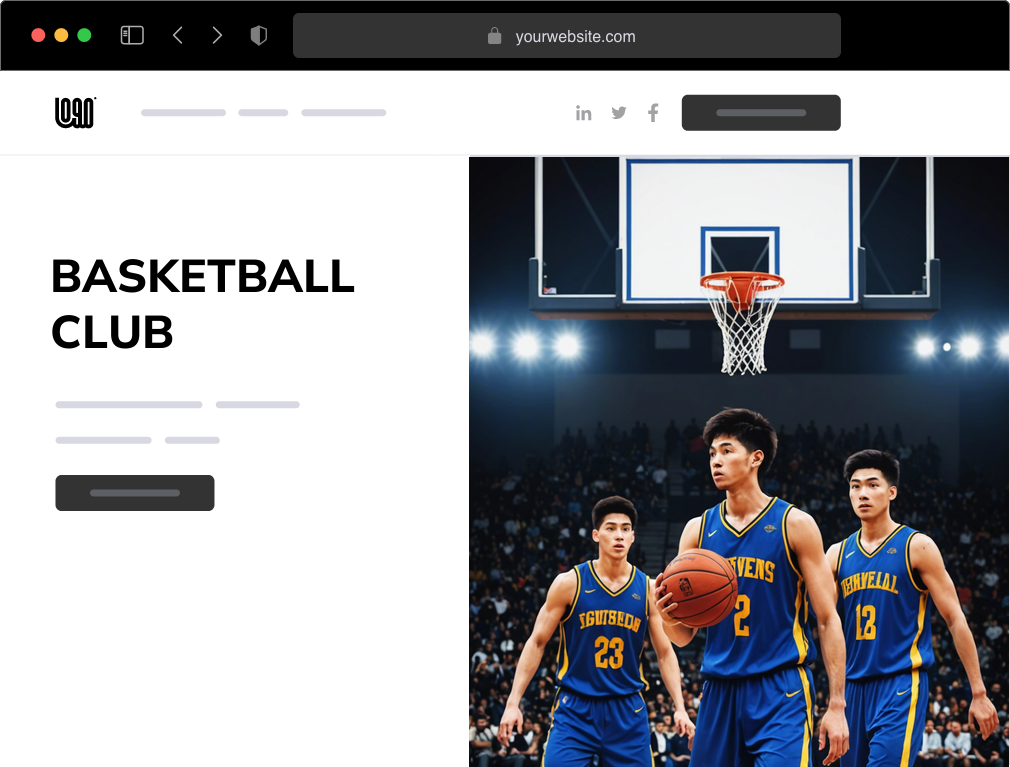
Task: Click the dark button below the heading
Action: (x=134, y=492)
